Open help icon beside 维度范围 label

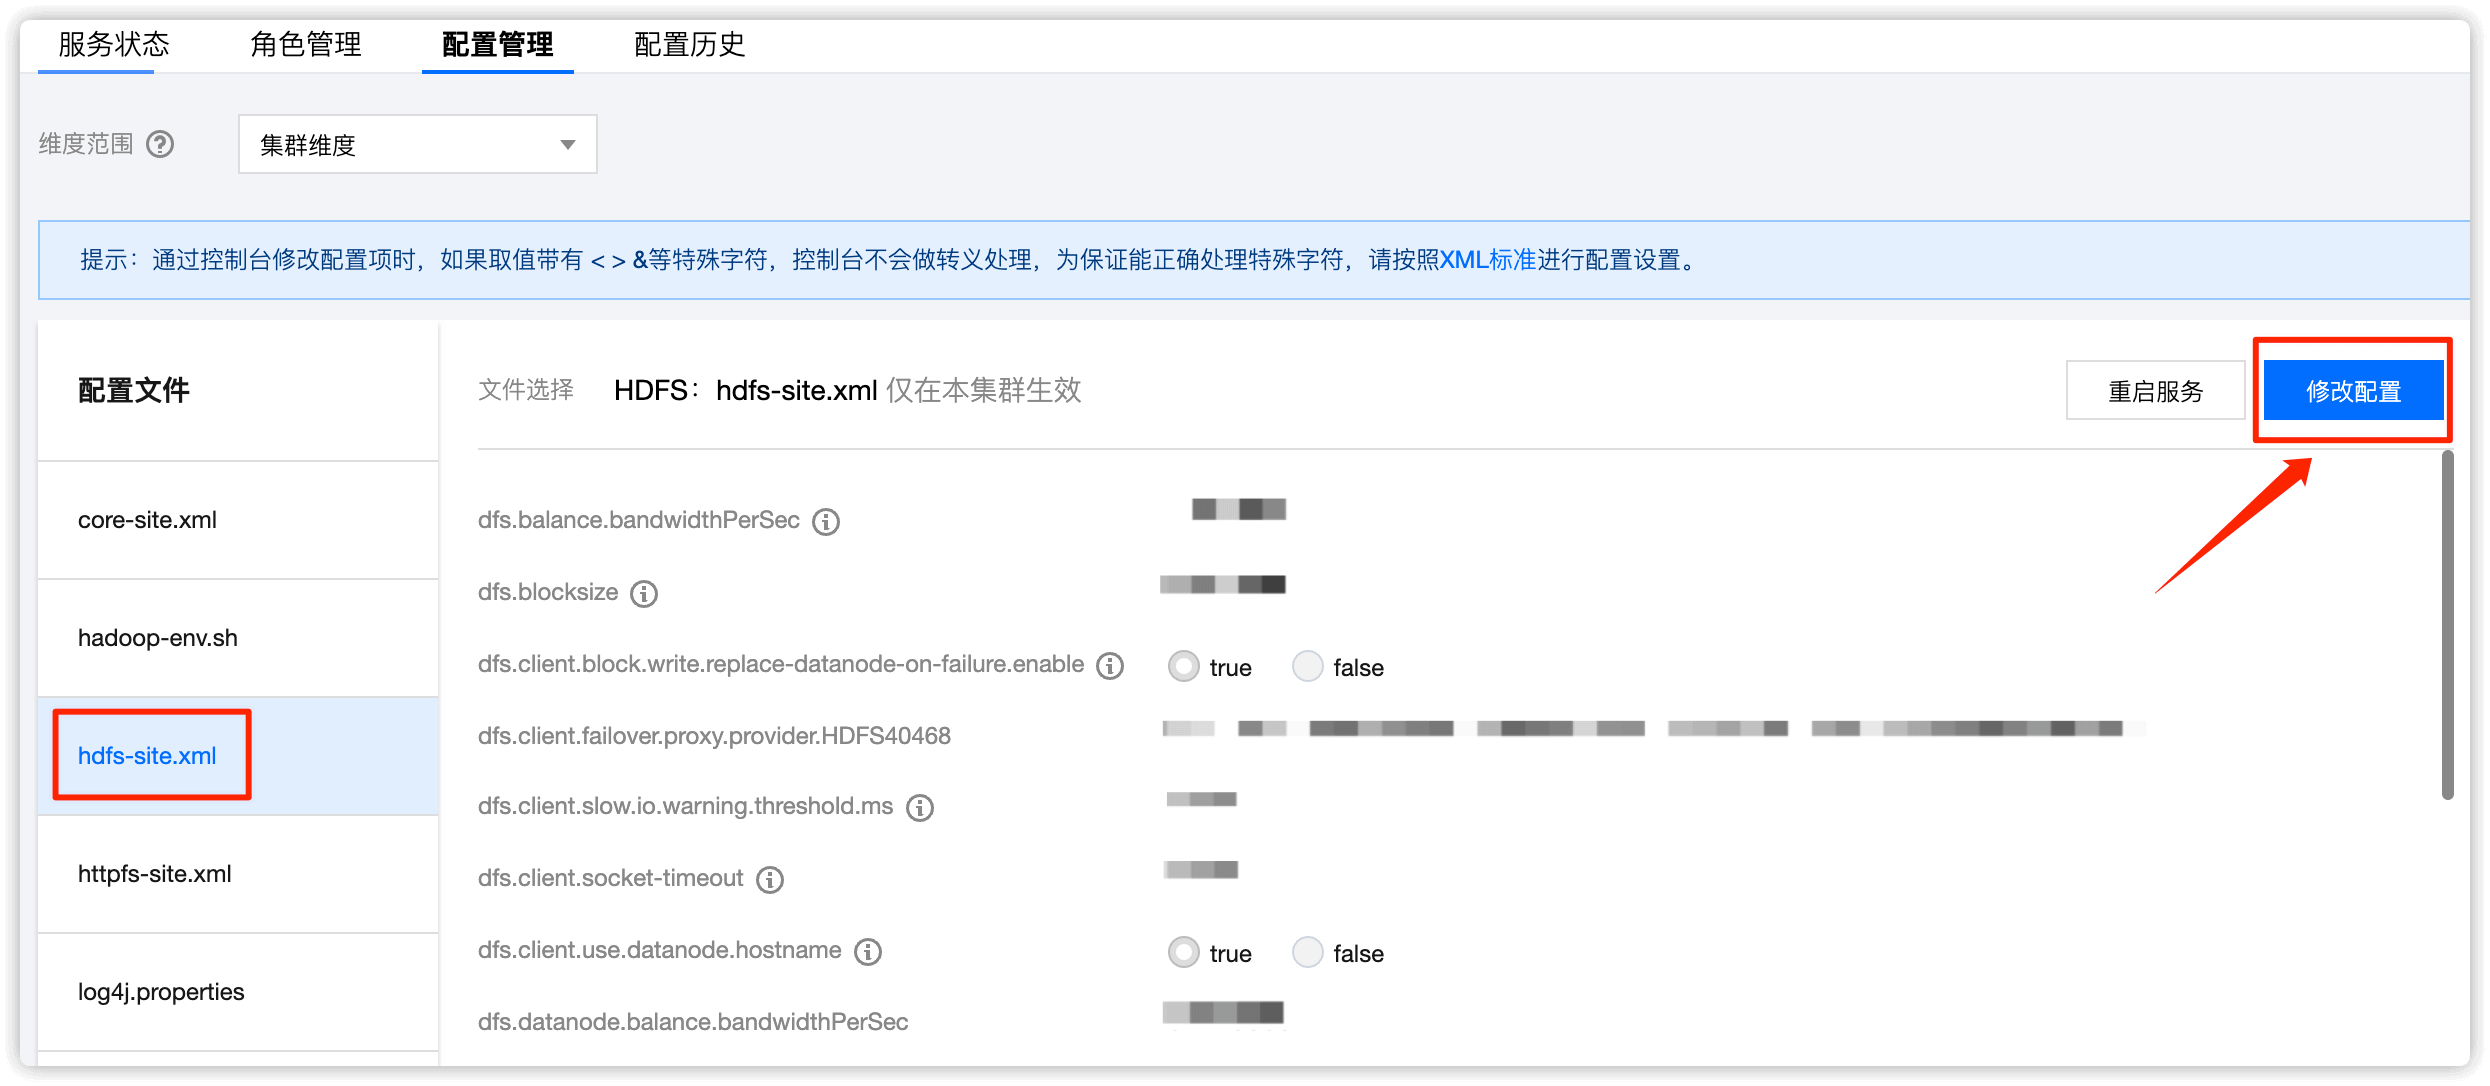[x=160, y=145]
